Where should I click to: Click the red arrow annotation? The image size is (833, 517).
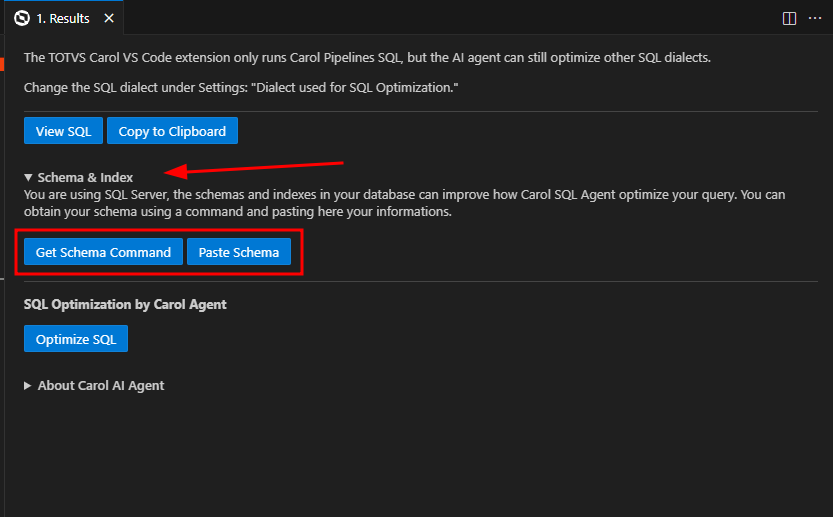pyautogui.click(x=260, y=166)
